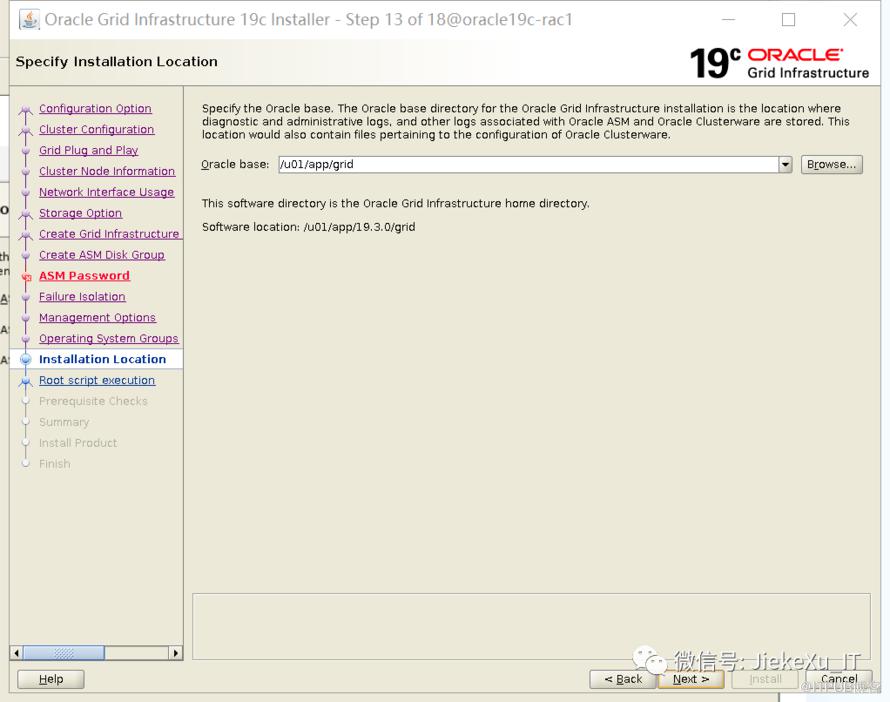Navigate to Network Interface Usage step
Viewport: 890px width, 702px height.
(106, 193)
